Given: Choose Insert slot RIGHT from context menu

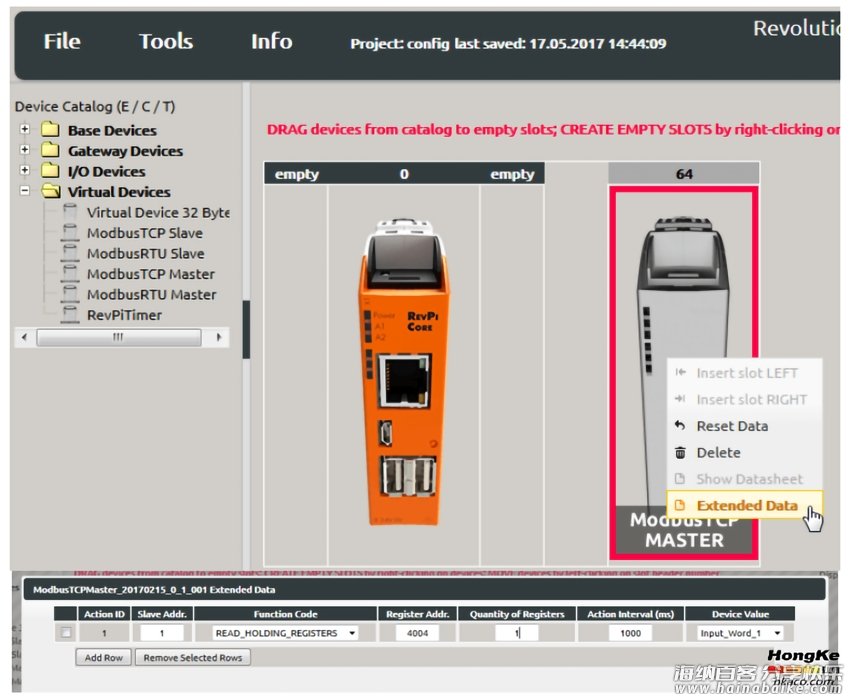Looking at the screenshot, I should [744, 400].
